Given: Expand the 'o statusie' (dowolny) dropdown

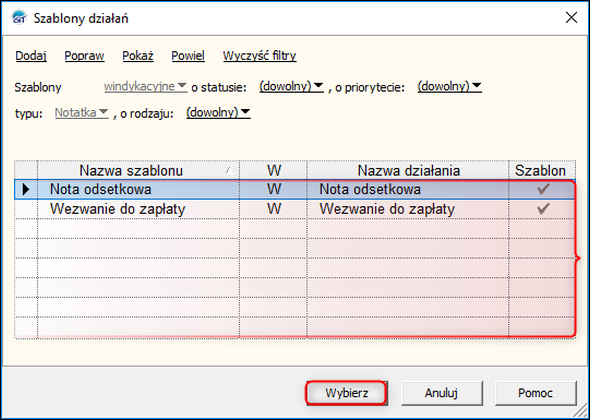Looking at the screenshot, I should (x=291, y=87).
